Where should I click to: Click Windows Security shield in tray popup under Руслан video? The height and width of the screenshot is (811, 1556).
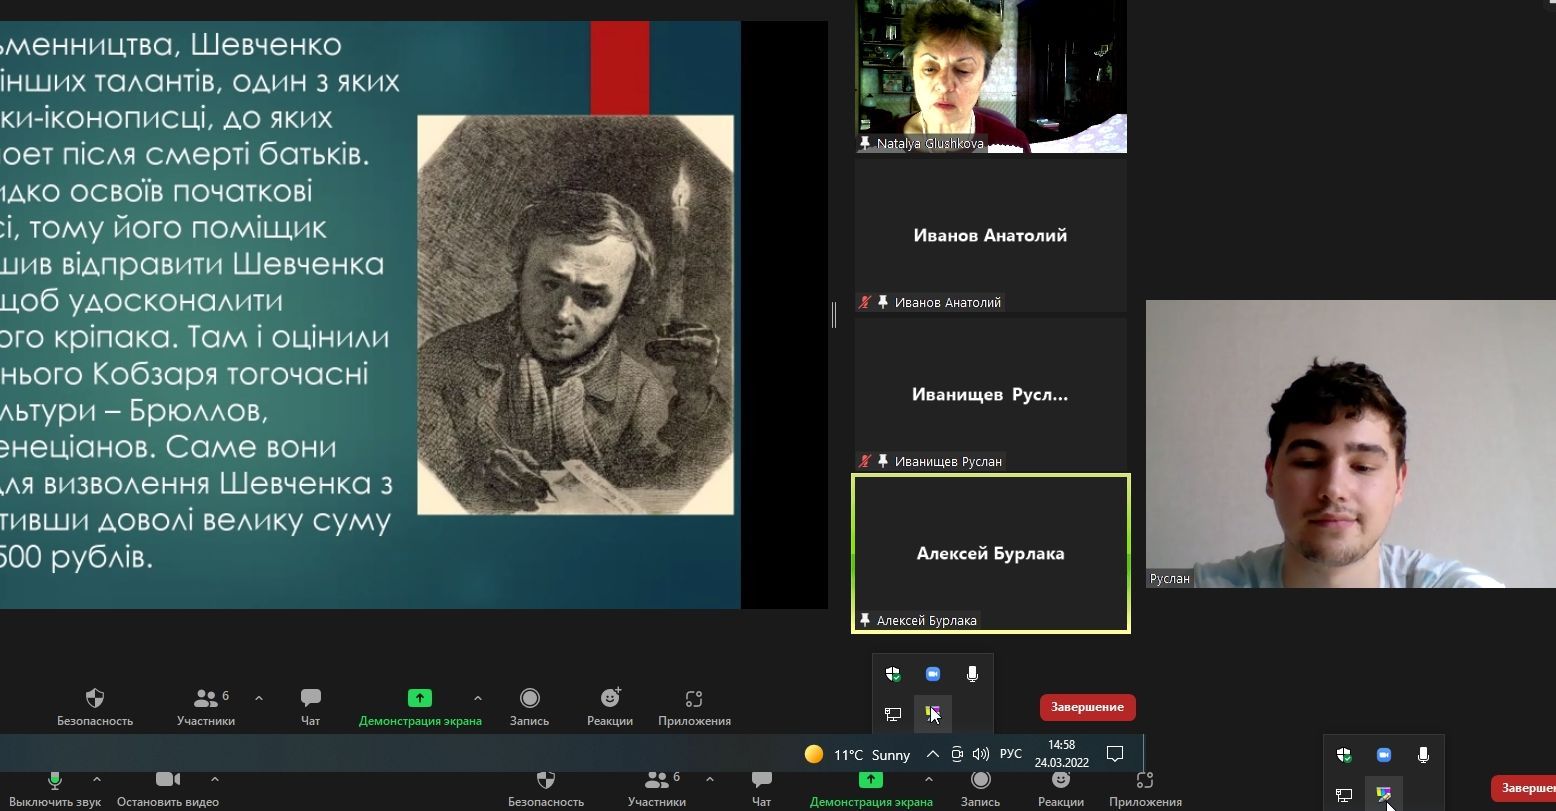tap(1344, 755)
